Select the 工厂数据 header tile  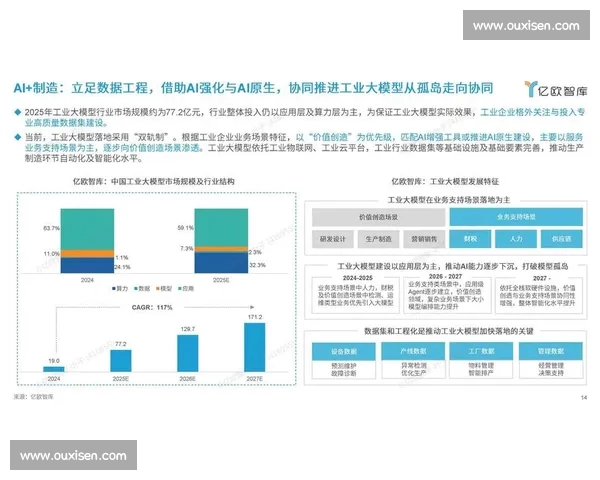pos(481,351)
